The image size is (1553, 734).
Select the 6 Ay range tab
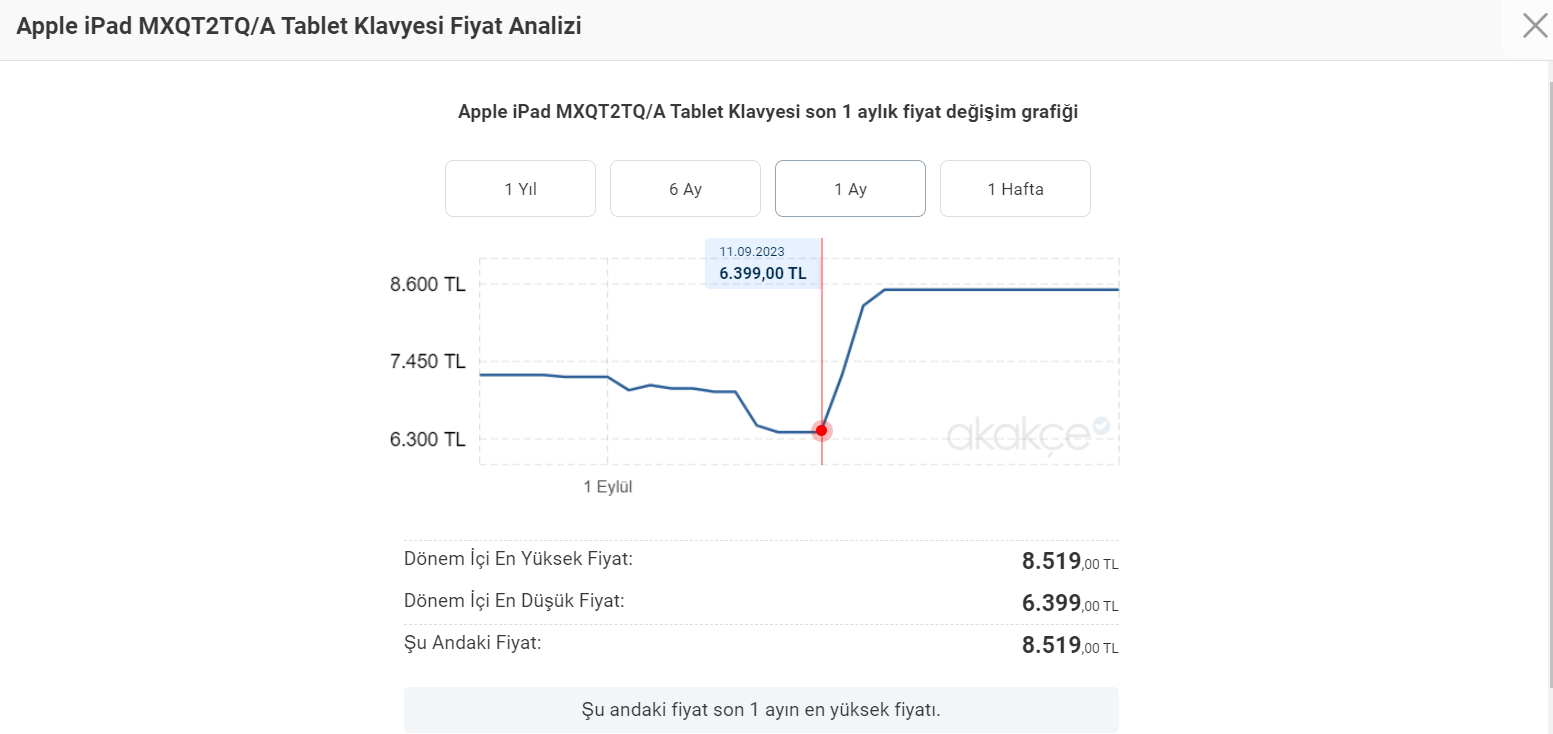pos(685,189)
